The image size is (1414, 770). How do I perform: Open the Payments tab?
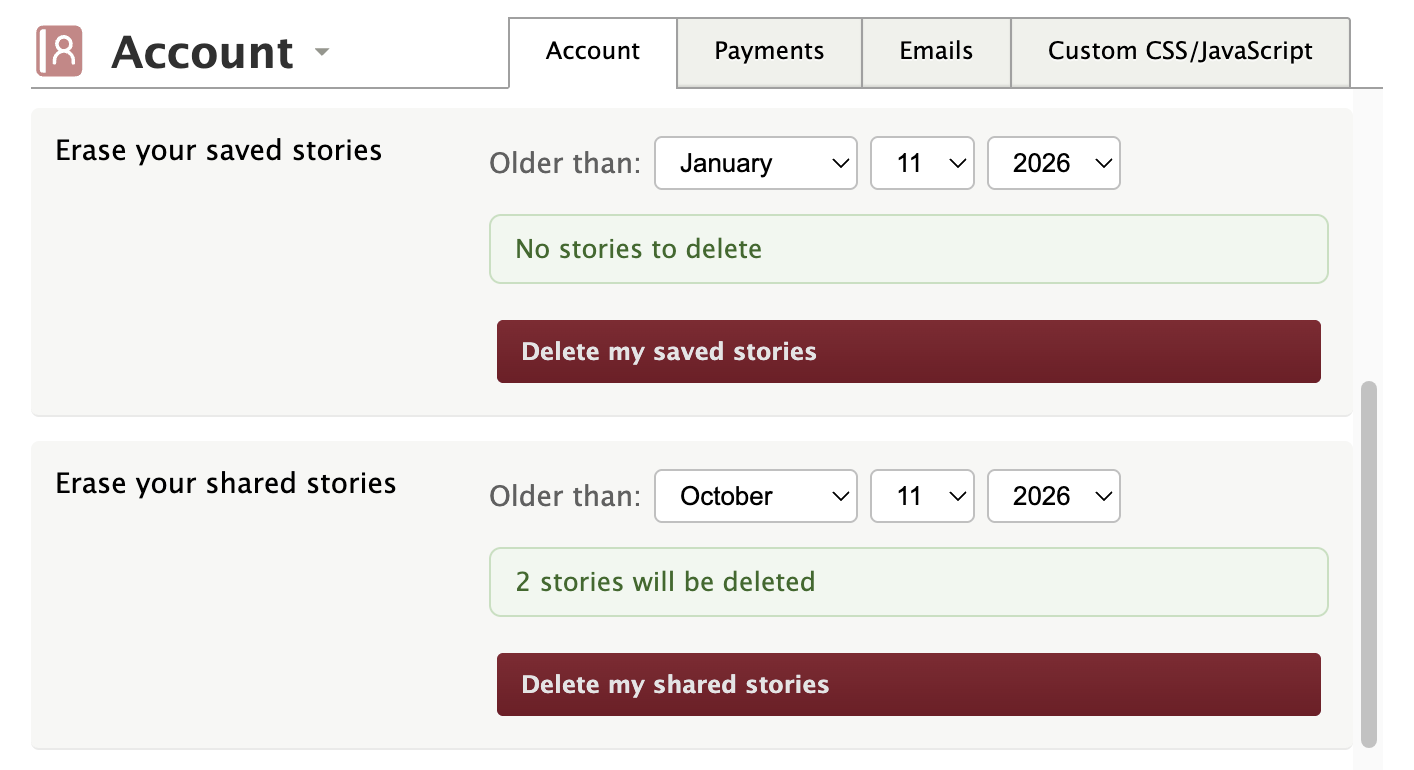click(769, 52)
